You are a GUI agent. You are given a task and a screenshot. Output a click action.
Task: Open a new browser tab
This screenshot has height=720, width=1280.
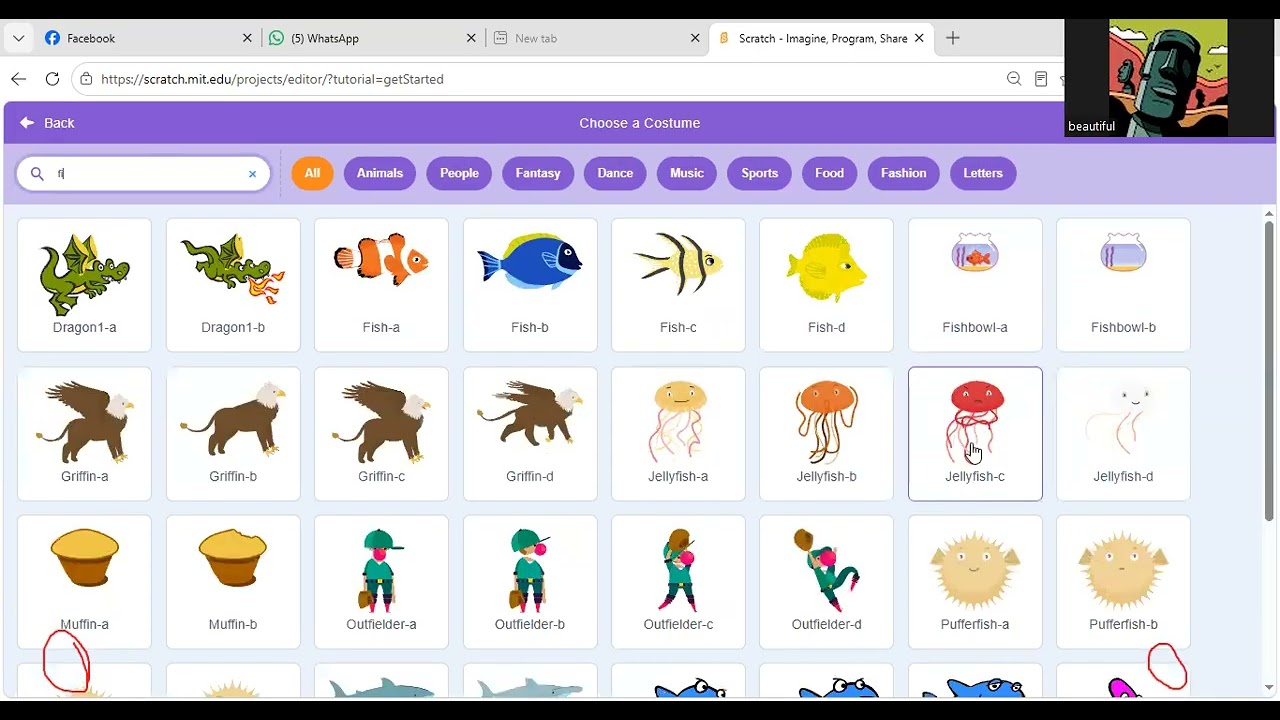[x=952, y=38]
